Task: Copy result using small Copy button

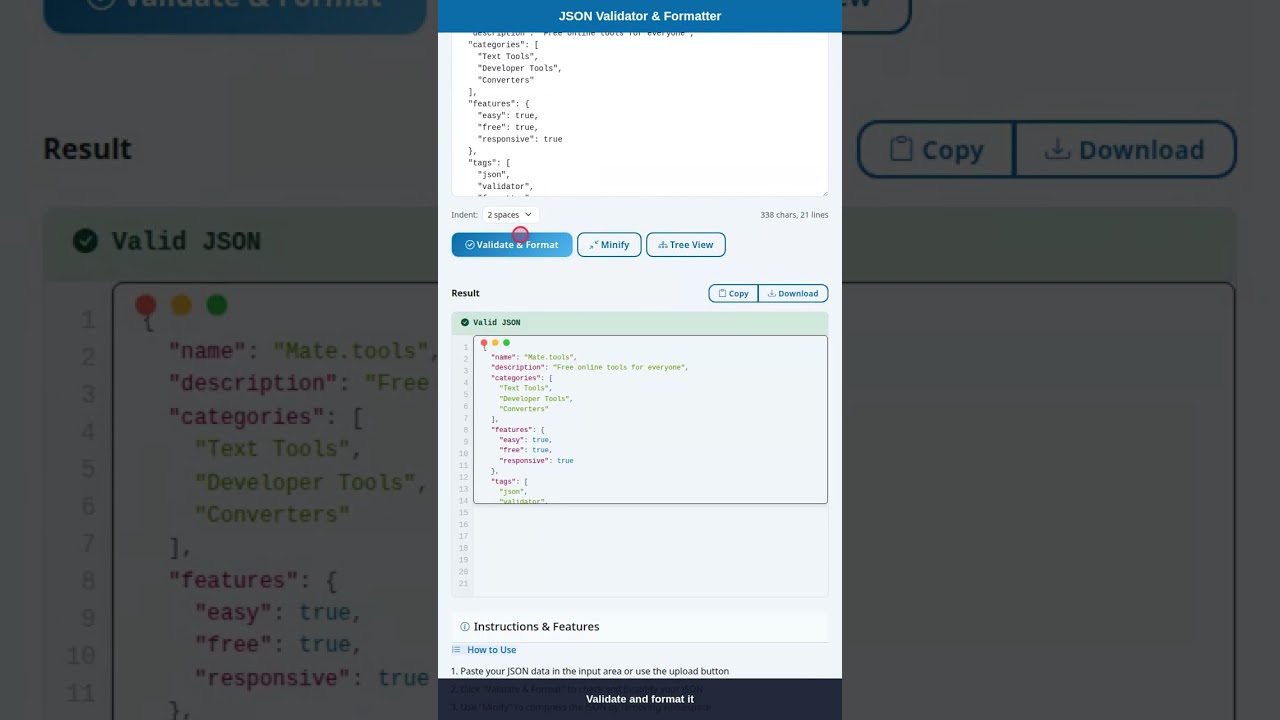Action: [733, 293]
